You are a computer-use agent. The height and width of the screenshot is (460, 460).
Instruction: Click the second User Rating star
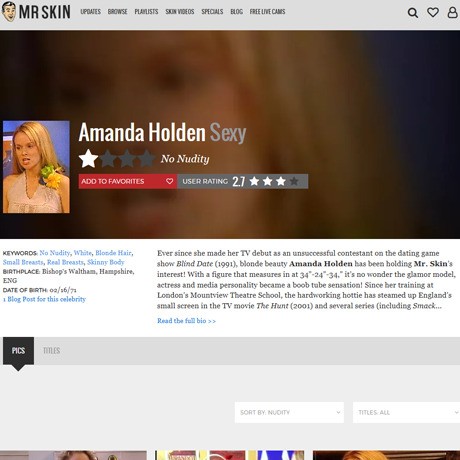[x=267, y=181]
